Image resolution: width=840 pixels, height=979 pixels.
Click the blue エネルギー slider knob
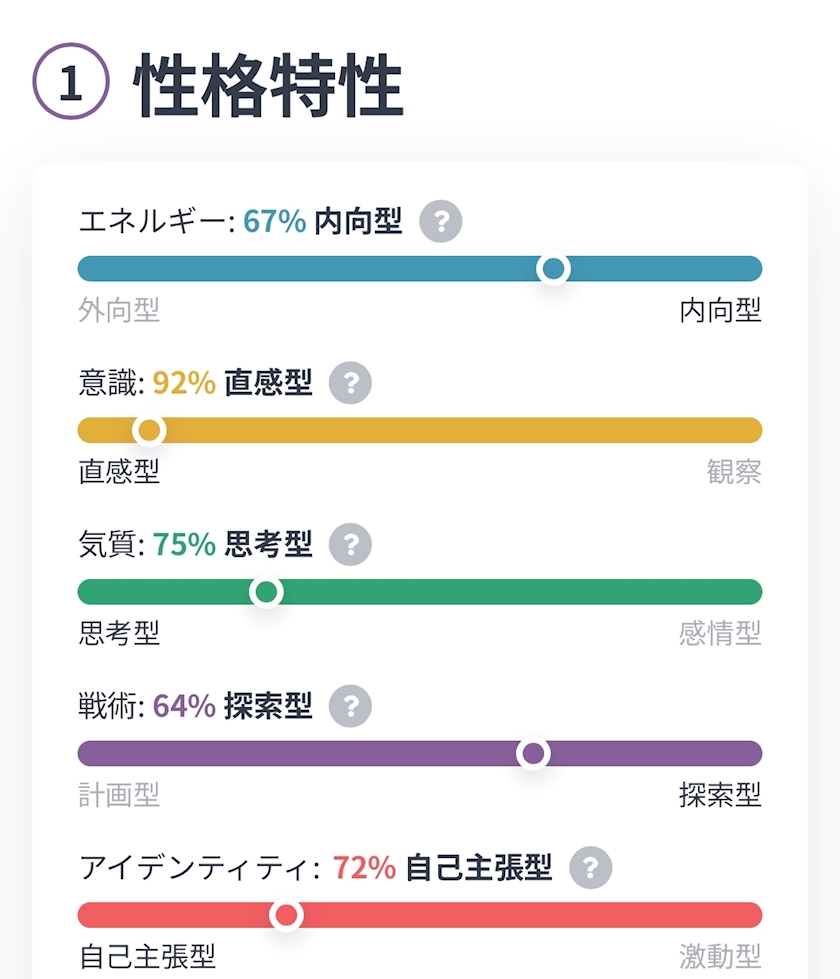pyautogui.click(x=553, y=268)
